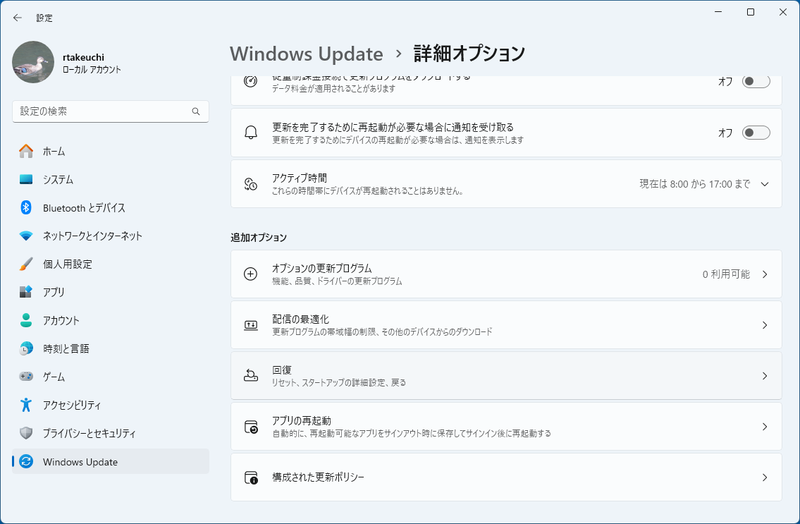Click the gauge icon on the metered connection row
800x524 pixels.
pyautogui.click(x=251, y=81)
